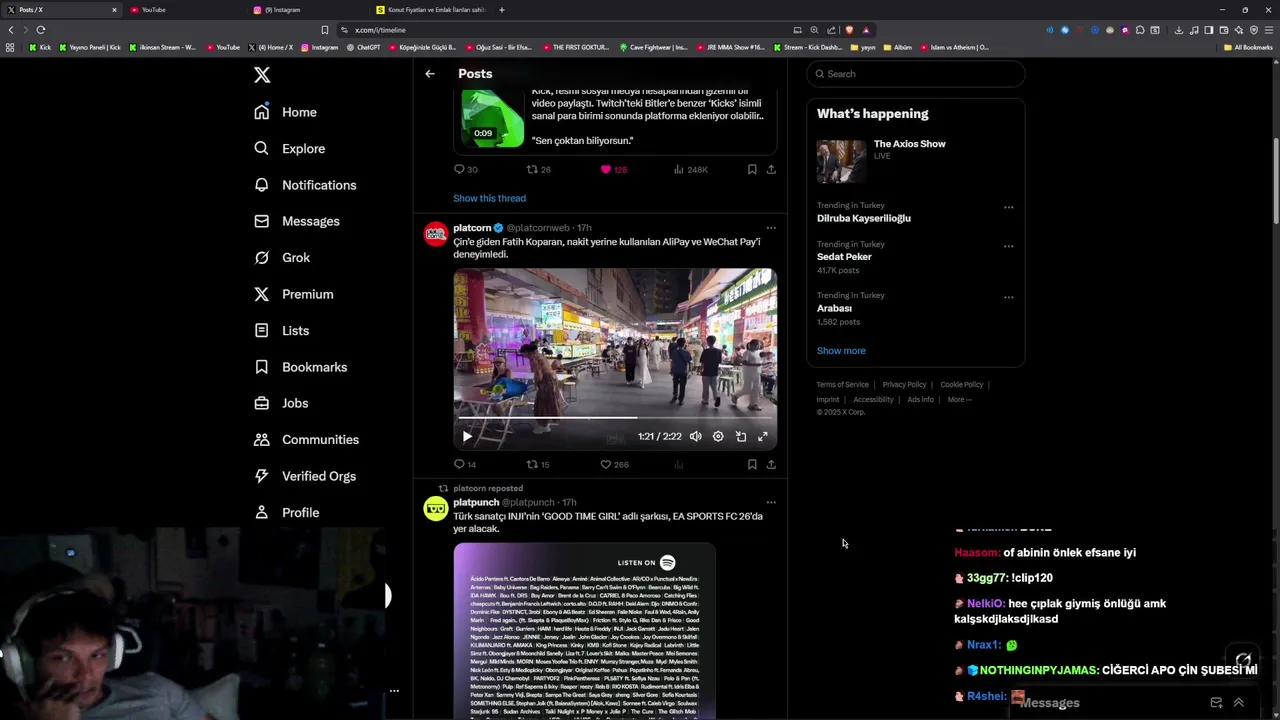Viewport: 1280px width, 720px height.
Task: Open more options for the Dilruba Kayserilioğlu trend
Action: tap(1008, 208)
